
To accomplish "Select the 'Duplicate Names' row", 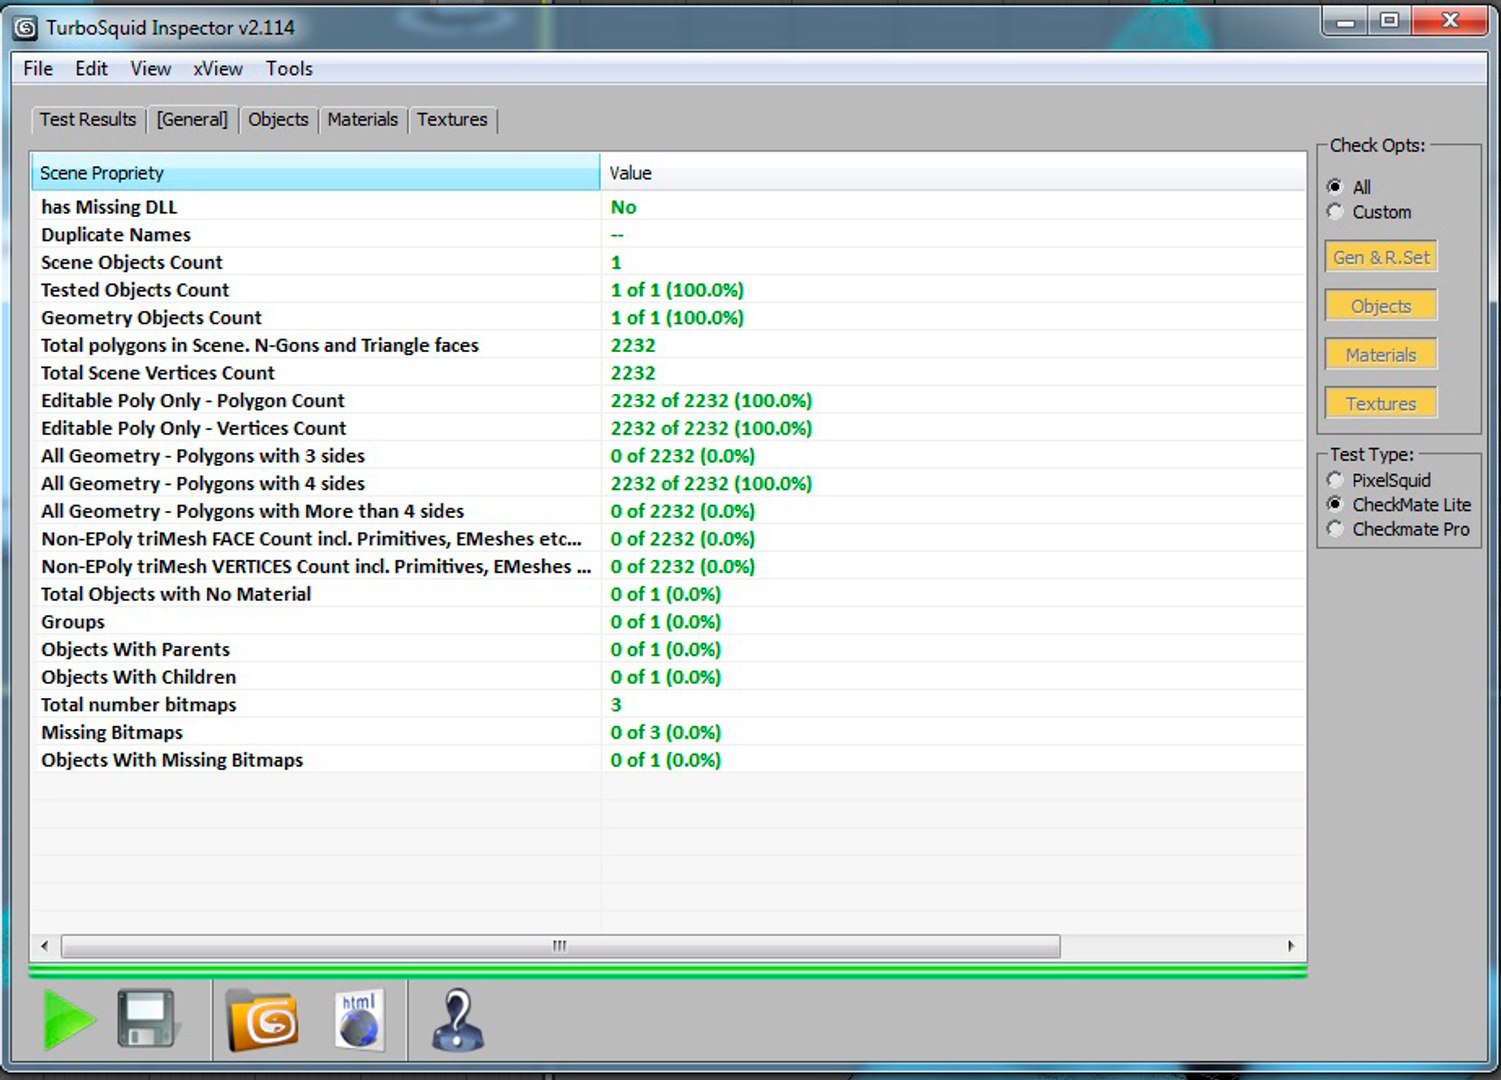I will pos(668,235).
